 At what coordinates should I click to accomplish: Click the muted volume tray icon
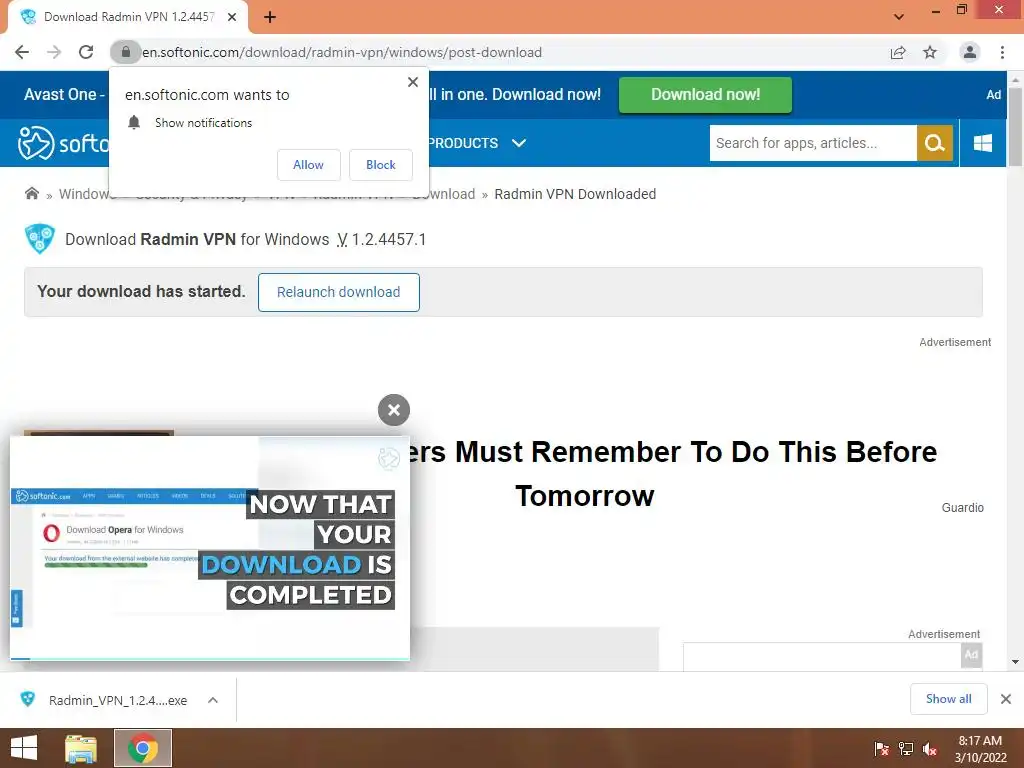(x=930, y=749)
